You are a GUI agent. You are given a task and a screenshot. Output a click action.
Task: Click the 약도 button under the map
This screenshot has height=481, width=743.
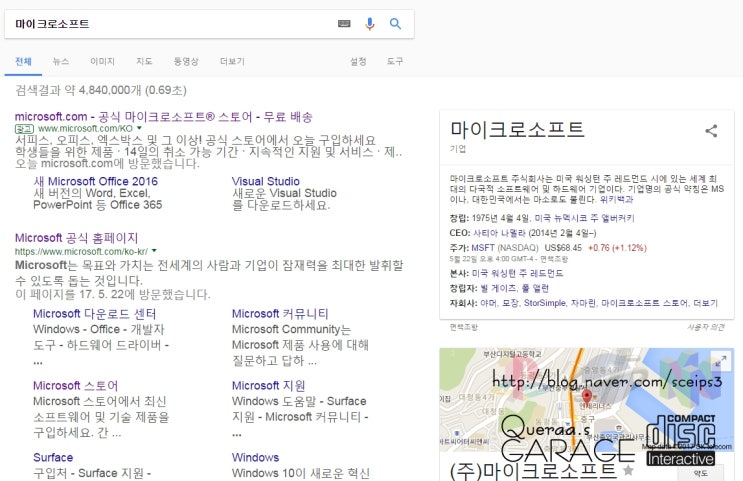point(701,472)
